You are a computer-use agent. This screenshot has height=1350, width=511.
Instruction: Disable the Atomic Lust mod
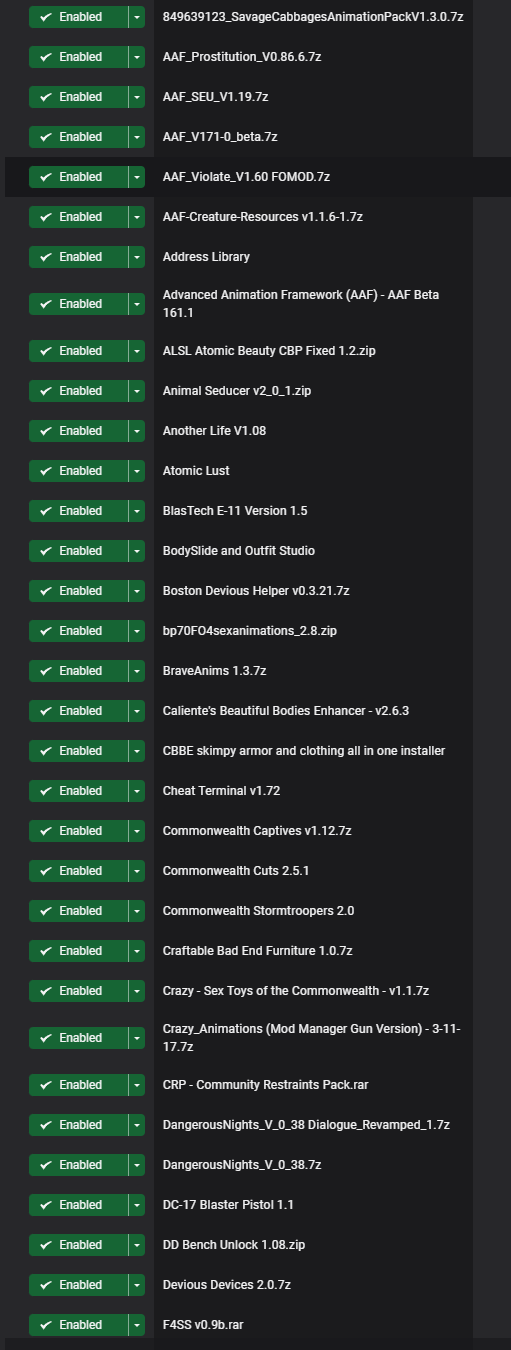pos(78,471)
